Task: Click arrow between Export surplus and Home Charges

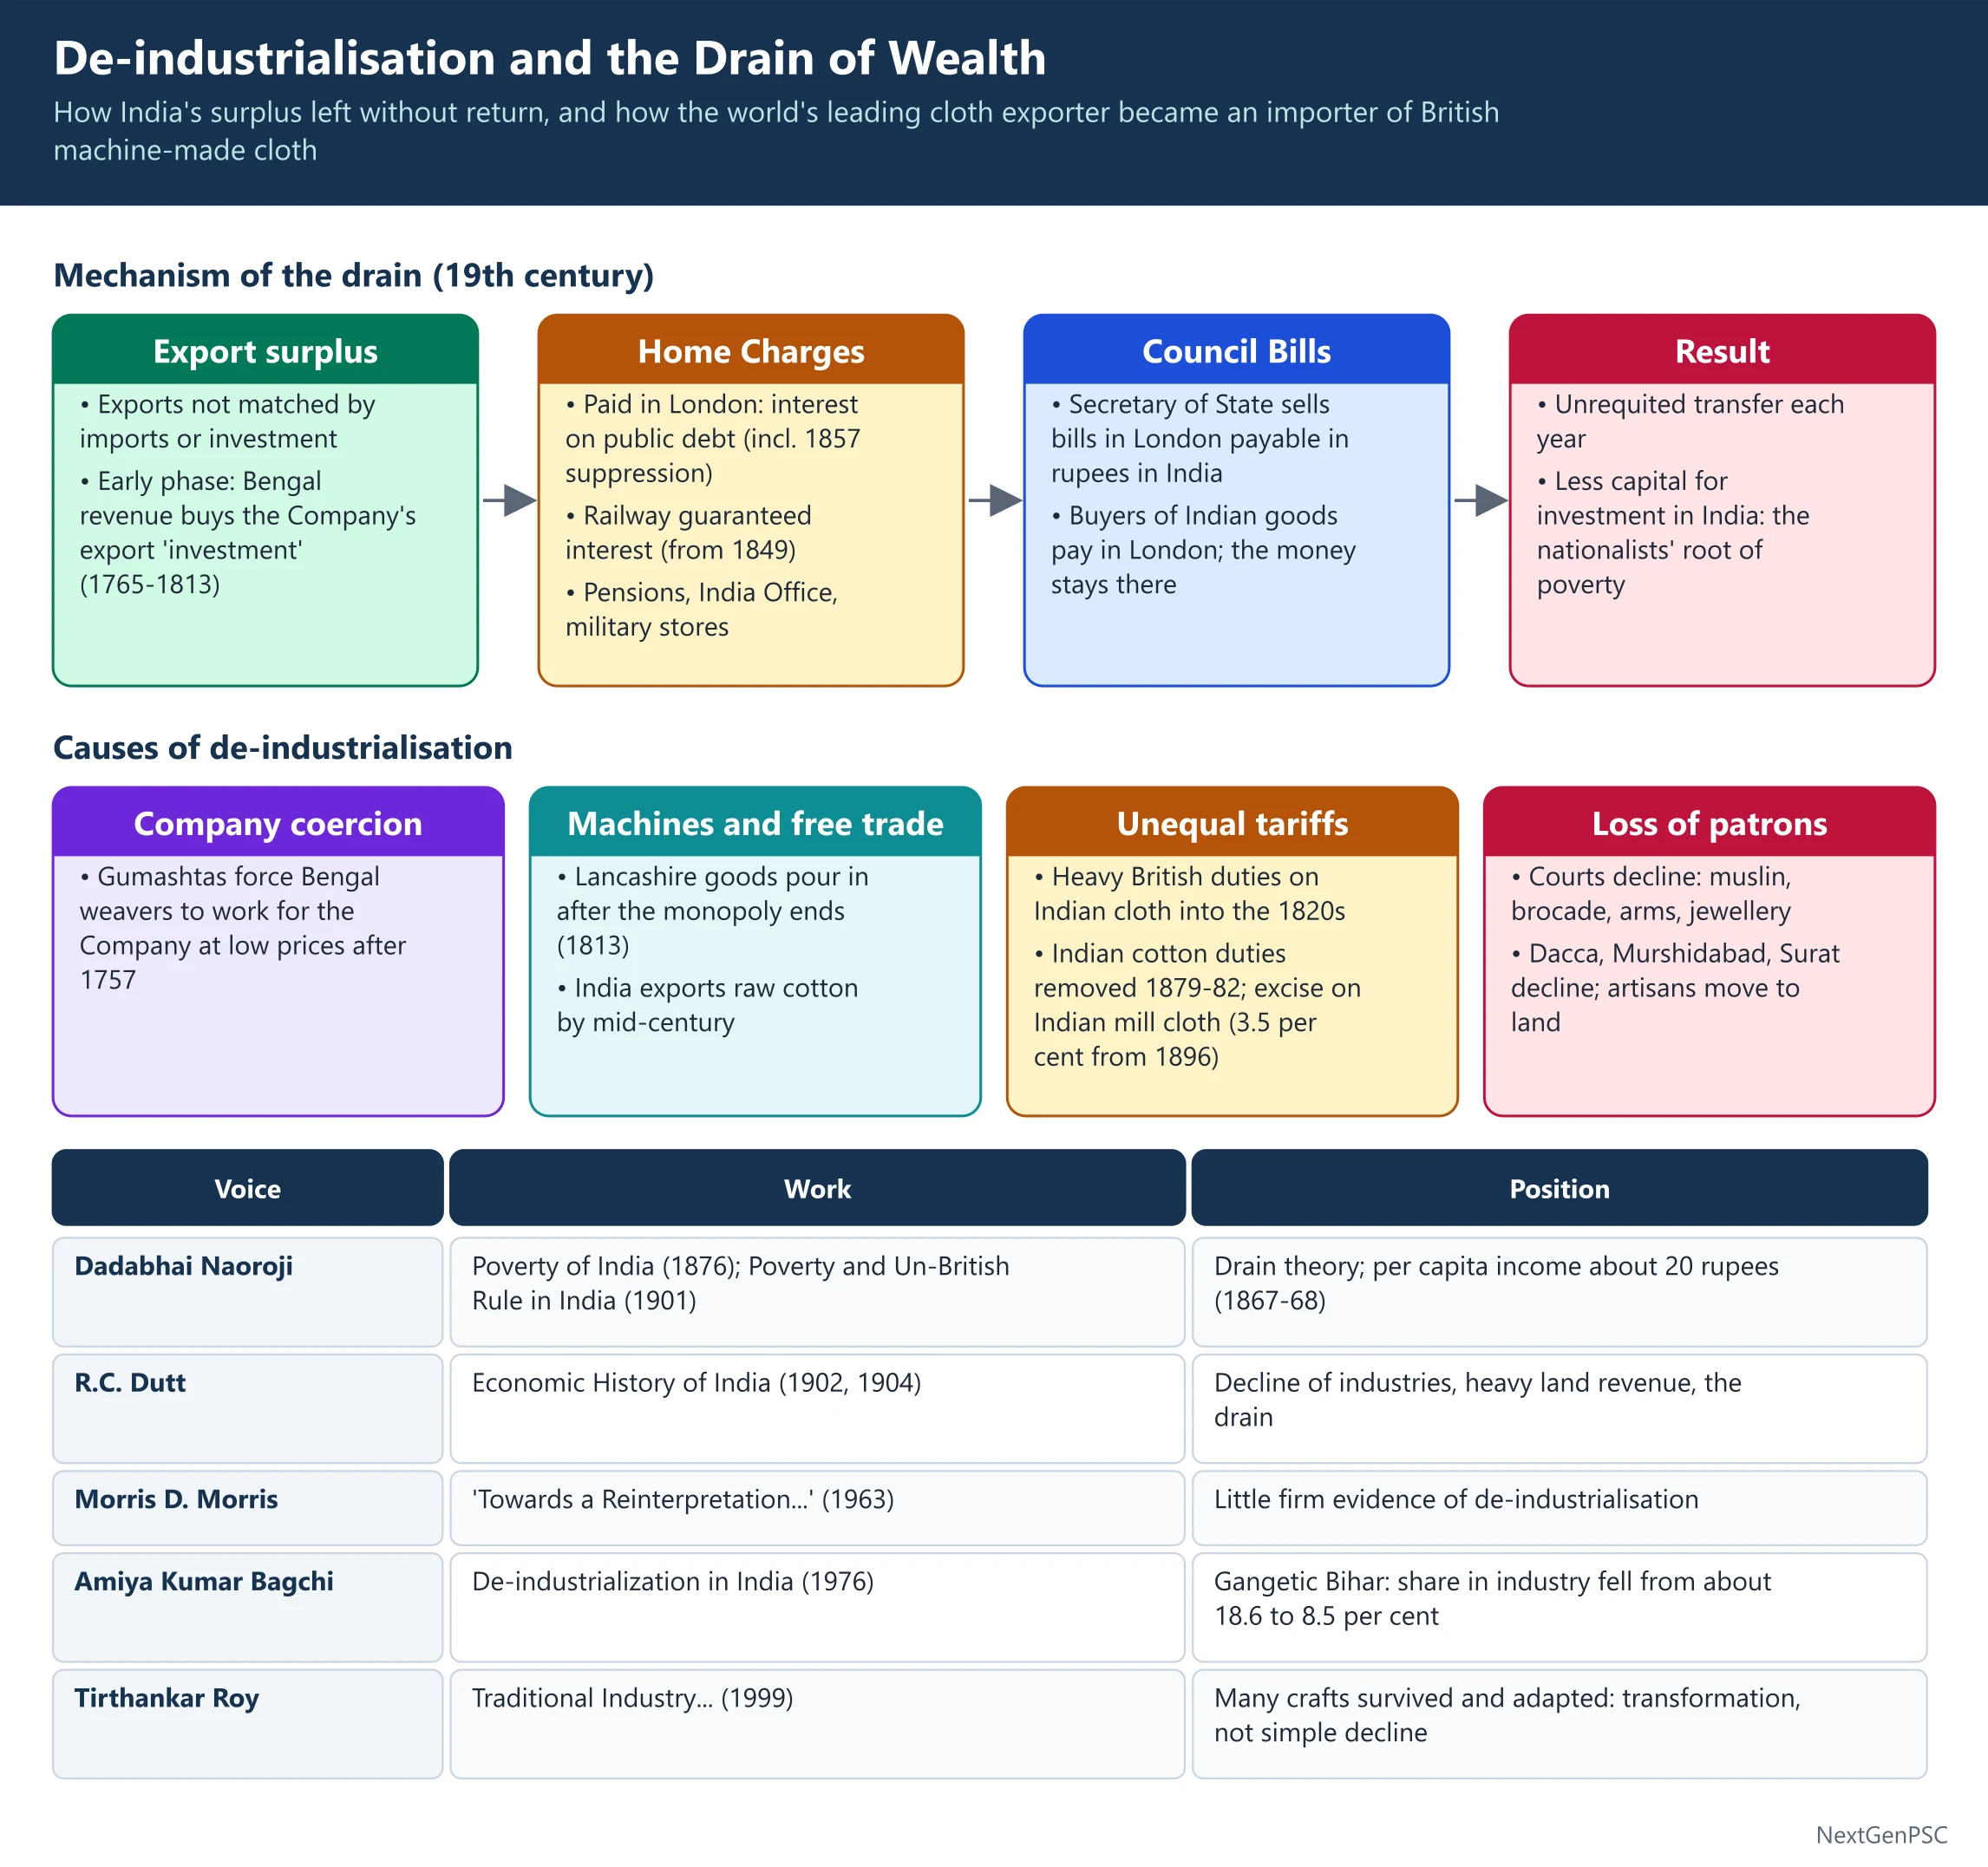Action: [509, 500]
